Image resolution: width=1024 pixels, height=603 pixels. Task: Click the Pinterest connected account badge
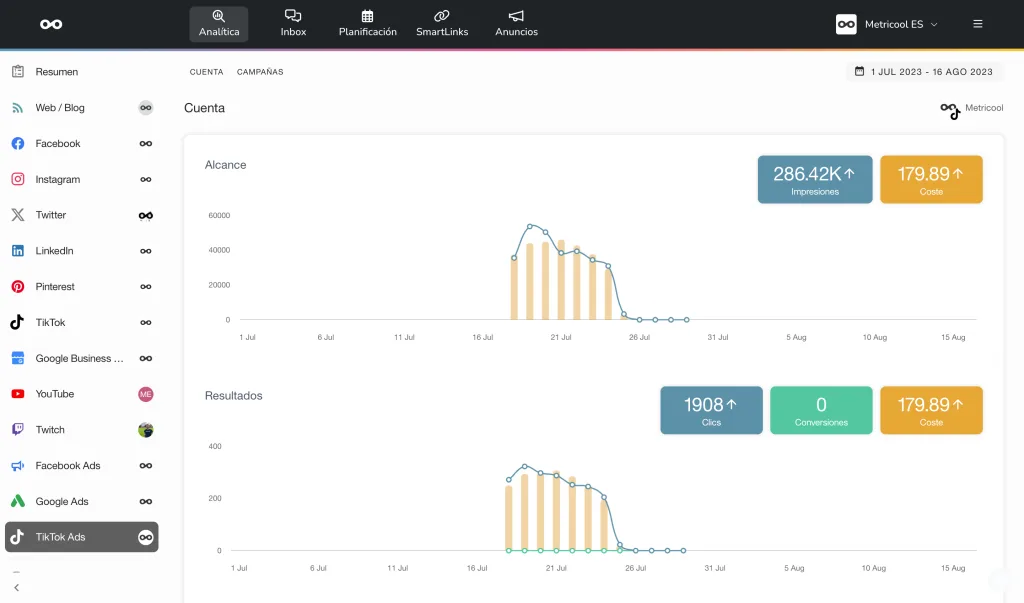point(146,287)
